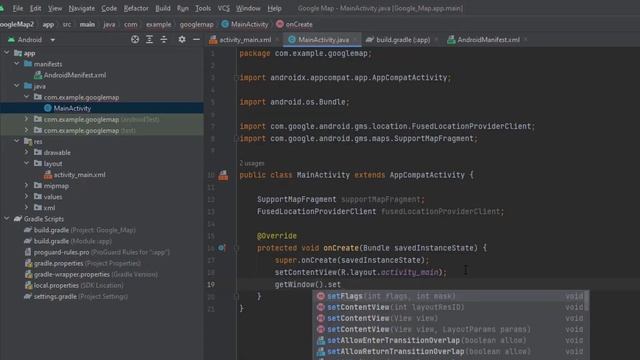
Task: Open the Window menu
Action: [248, 8]
